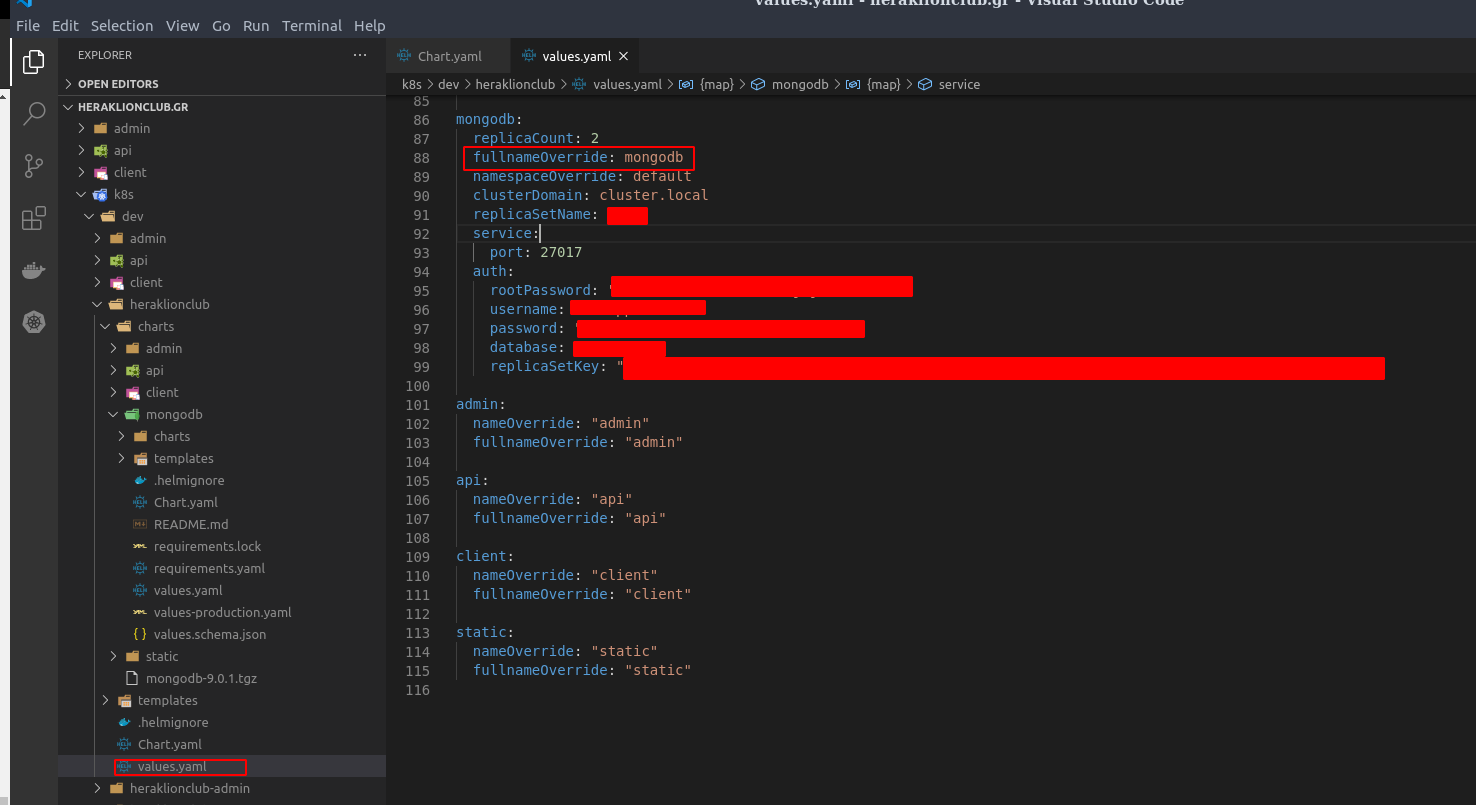Screen dimensions: 1476x805
Task: Close the values.yaml editor tab
Action: pyautogui.click(x=623, y=56)
